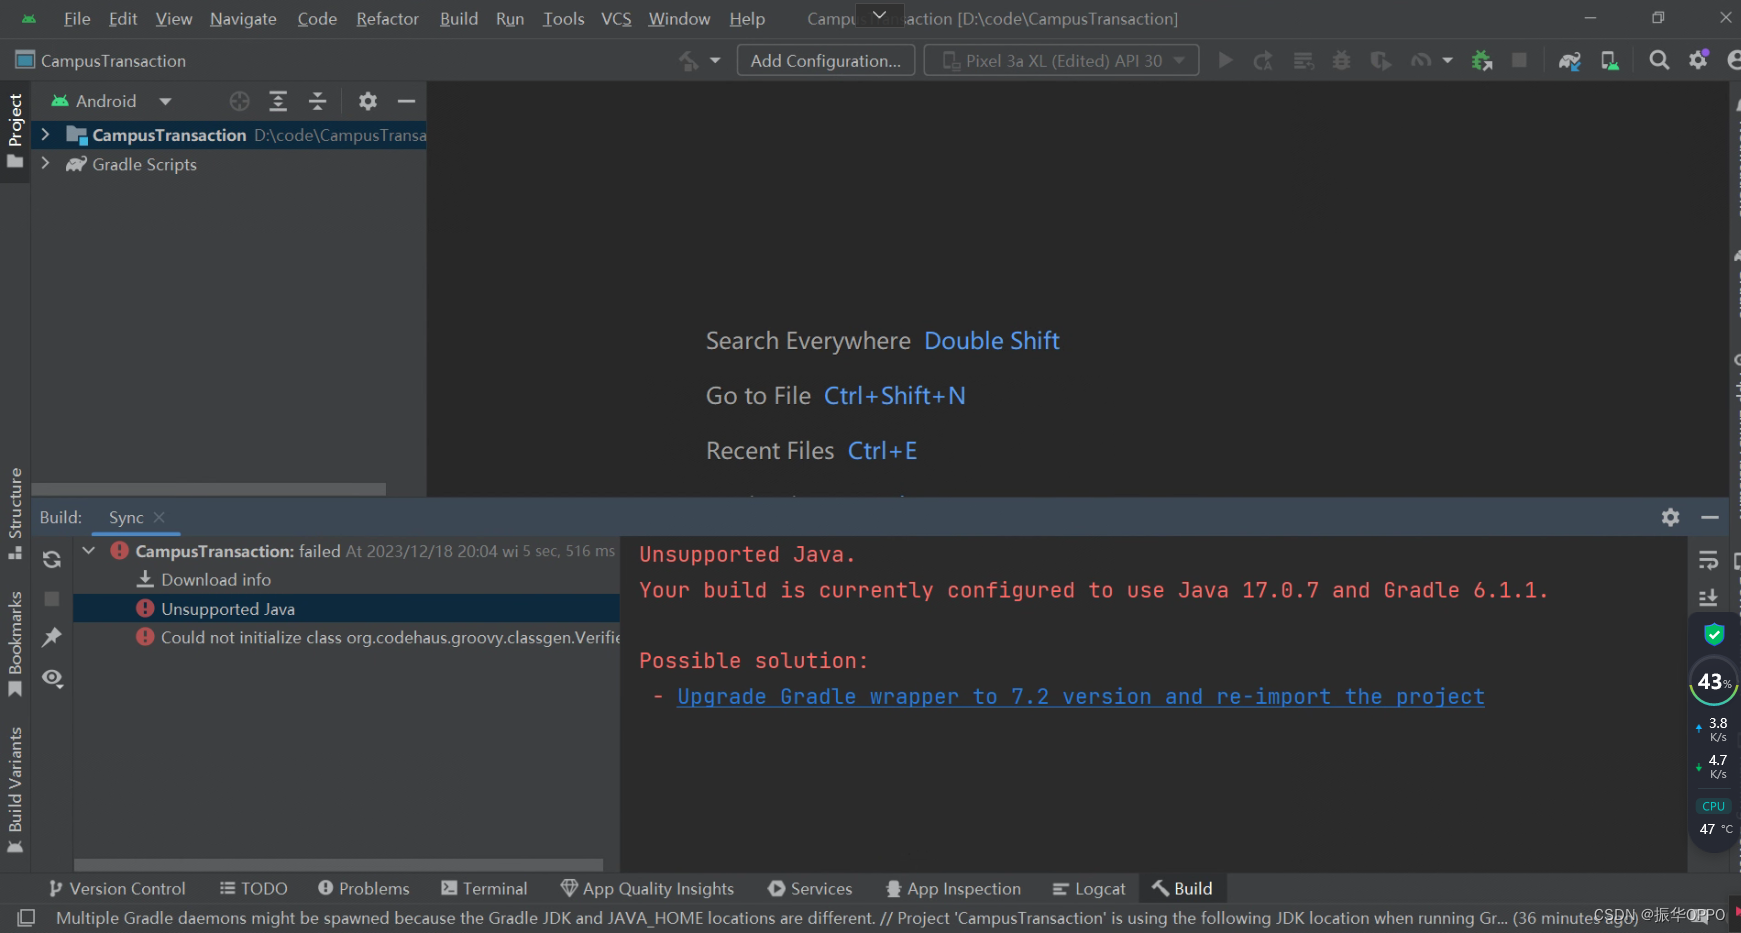Click Select Opened File target icon
Screen dimensions: 1741x933
click(x=239, y=101)
